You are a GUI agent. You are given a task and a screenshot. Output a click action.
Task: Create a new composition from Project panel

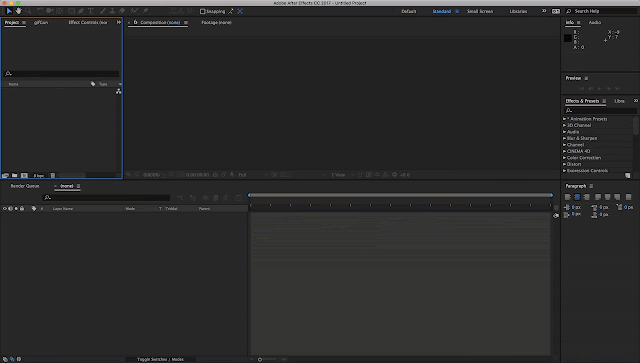(24, 175)
